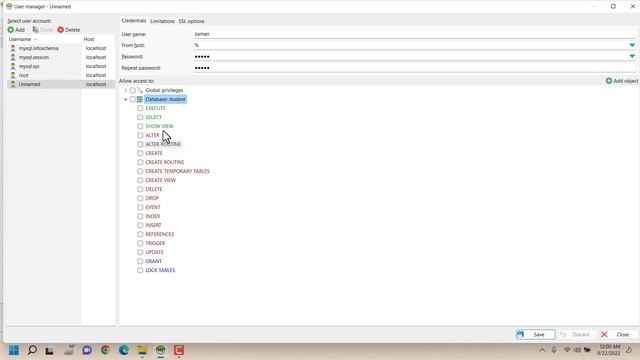Switch to the Credentials tab
The height and width of the screenshot is (360, 640).
[x=133, y=21]
